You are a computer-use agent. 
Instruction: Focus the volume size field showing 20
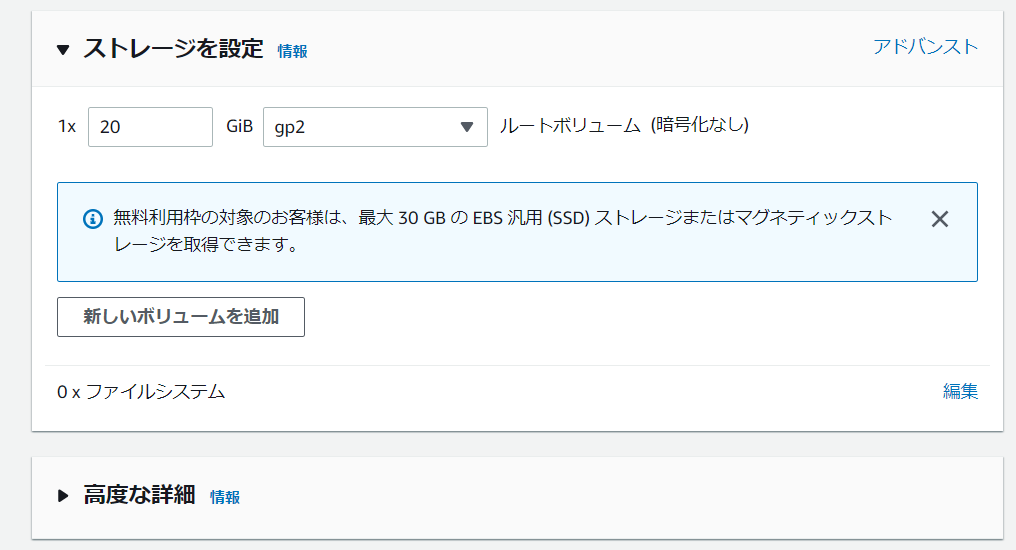(x=150, y=127)
